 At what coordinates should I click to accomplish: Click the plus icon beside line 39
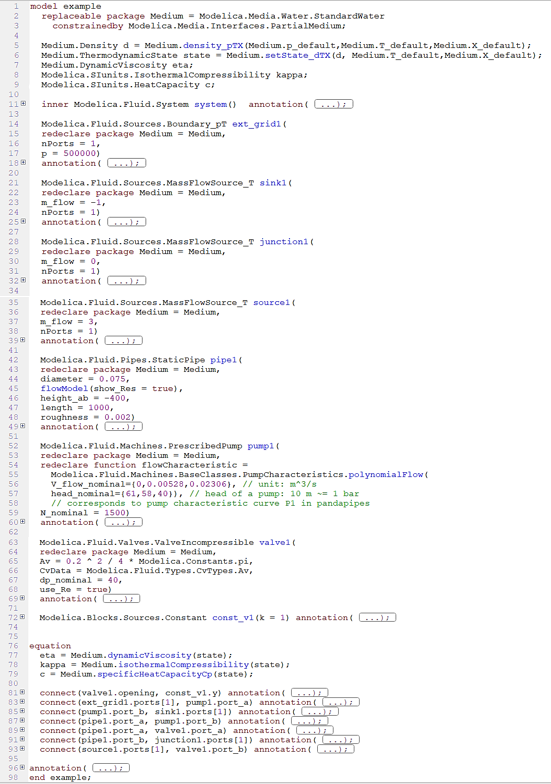[x=22, y=340]
